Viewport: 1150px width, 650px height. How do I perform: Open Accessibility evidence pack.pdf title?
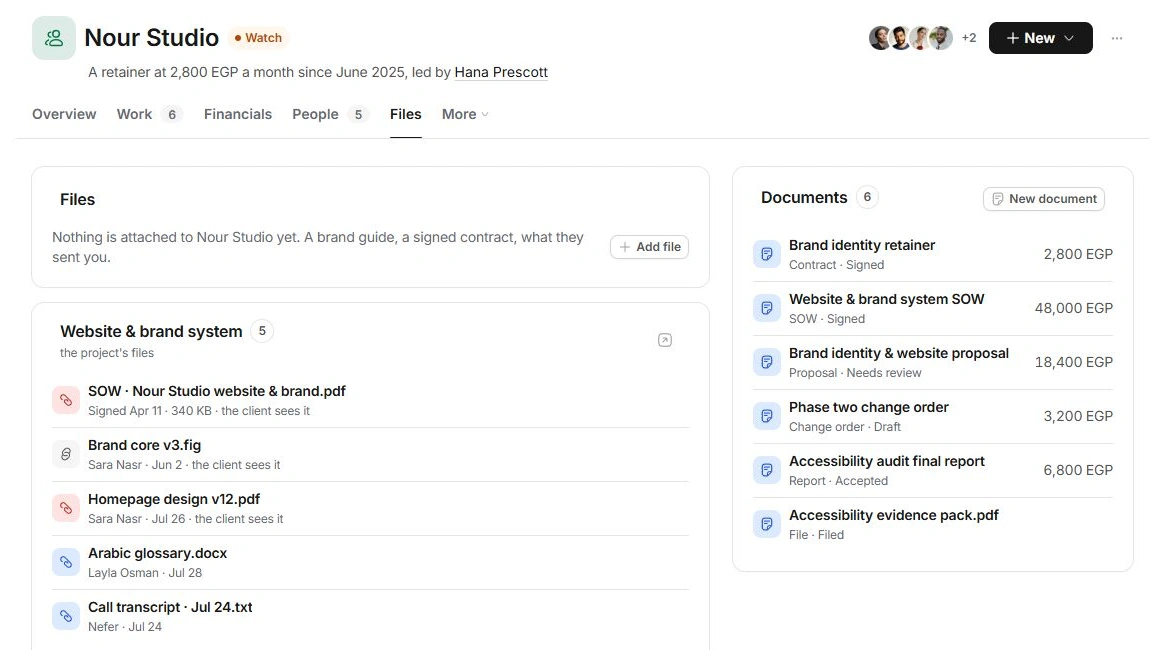click(x=894, y=515)
